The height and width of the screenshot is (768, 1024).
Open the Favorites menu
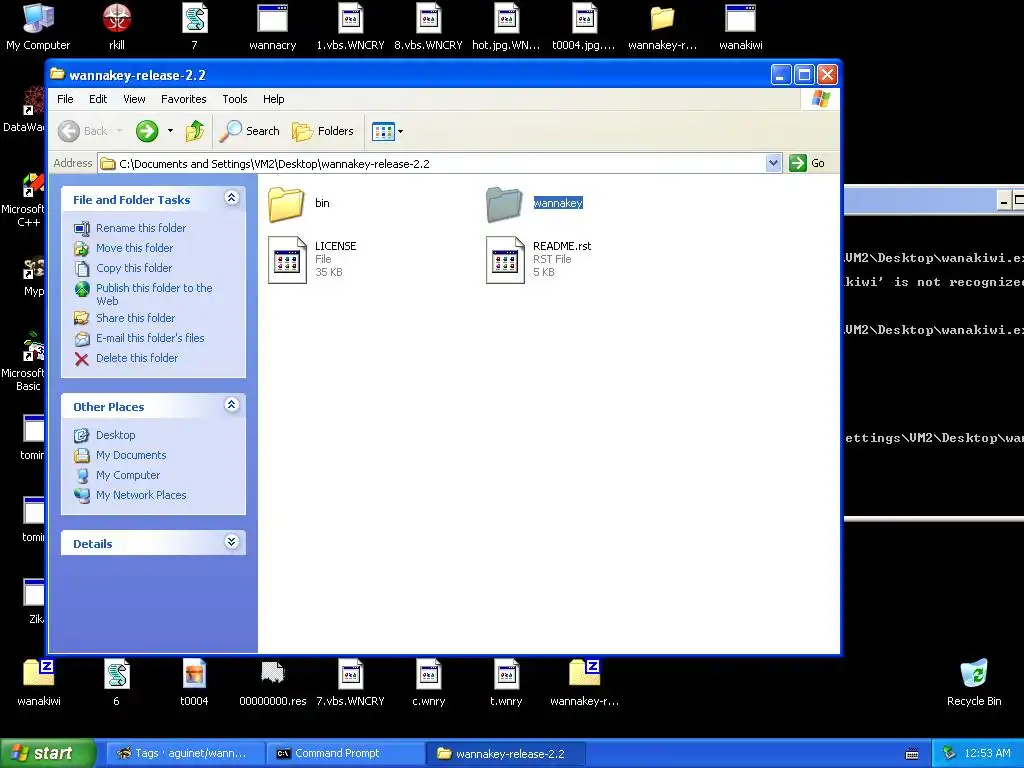[x=184, y=99]
